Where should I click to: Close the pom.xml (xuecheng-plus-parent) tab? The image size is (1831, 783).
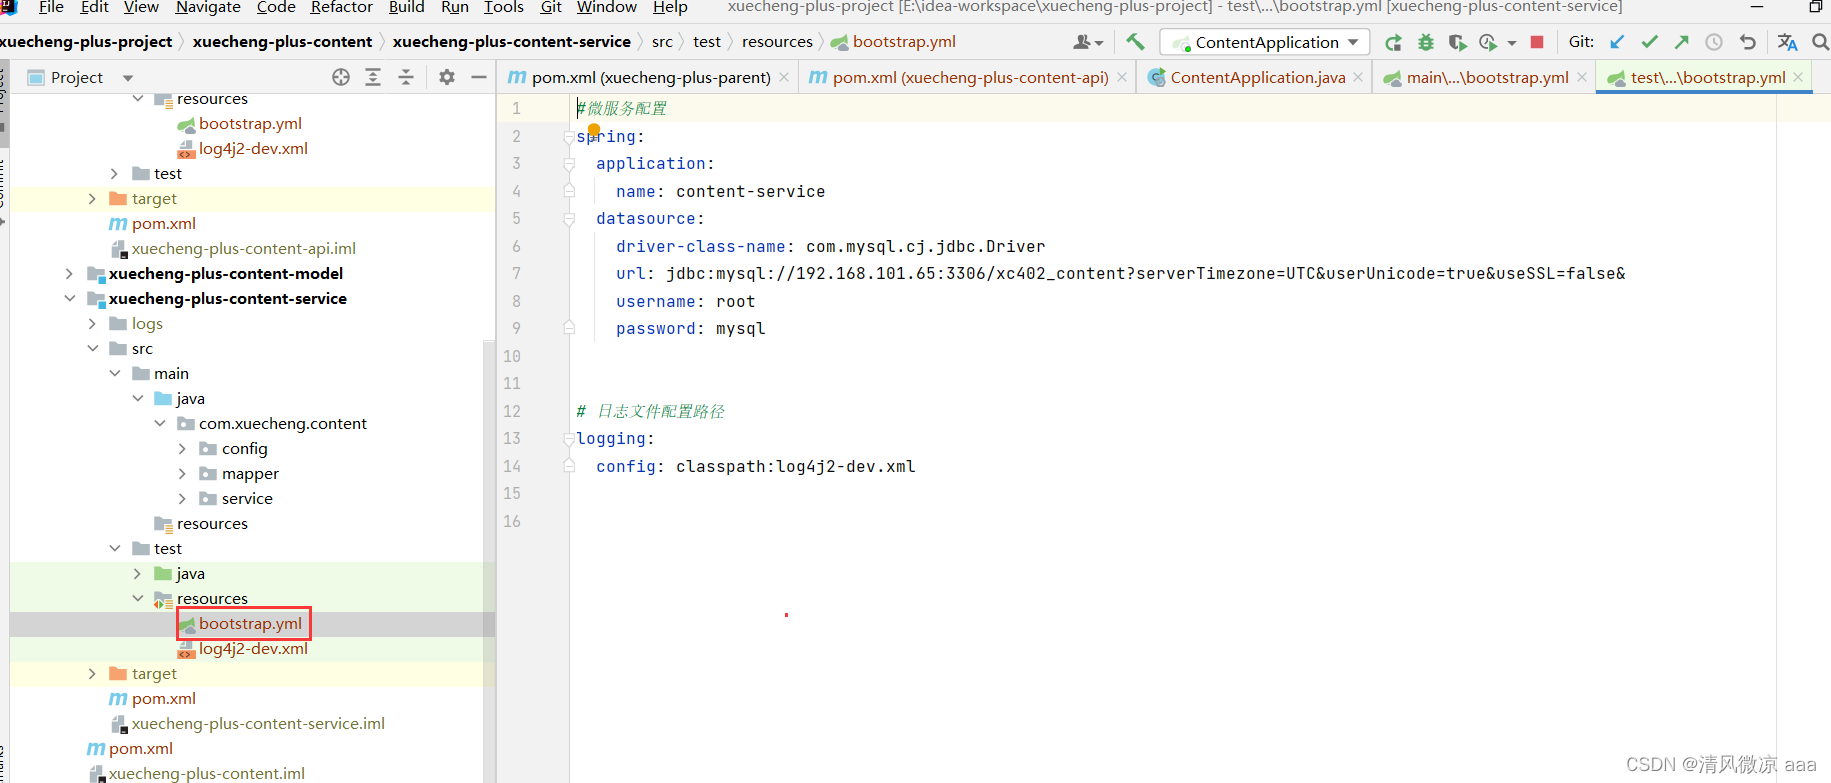click(784, 77)
